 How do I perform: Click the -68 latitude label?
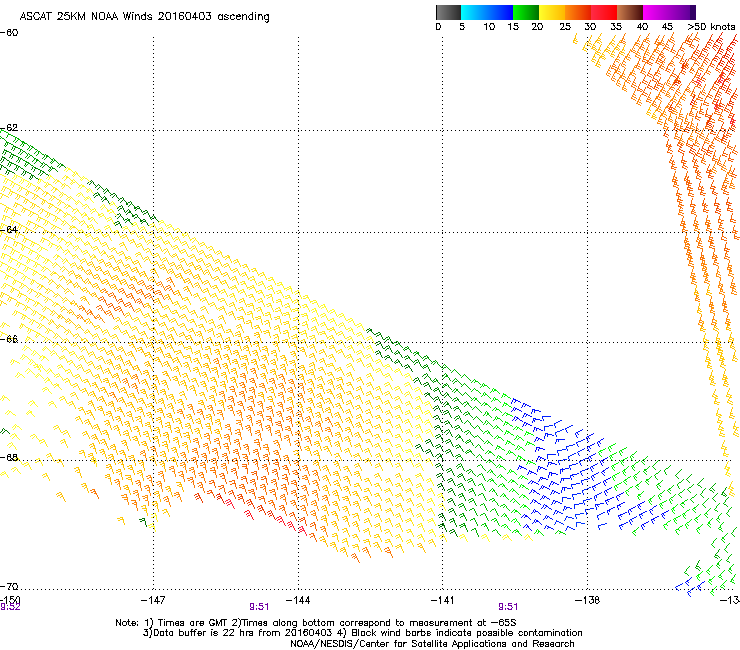point(9,457)
